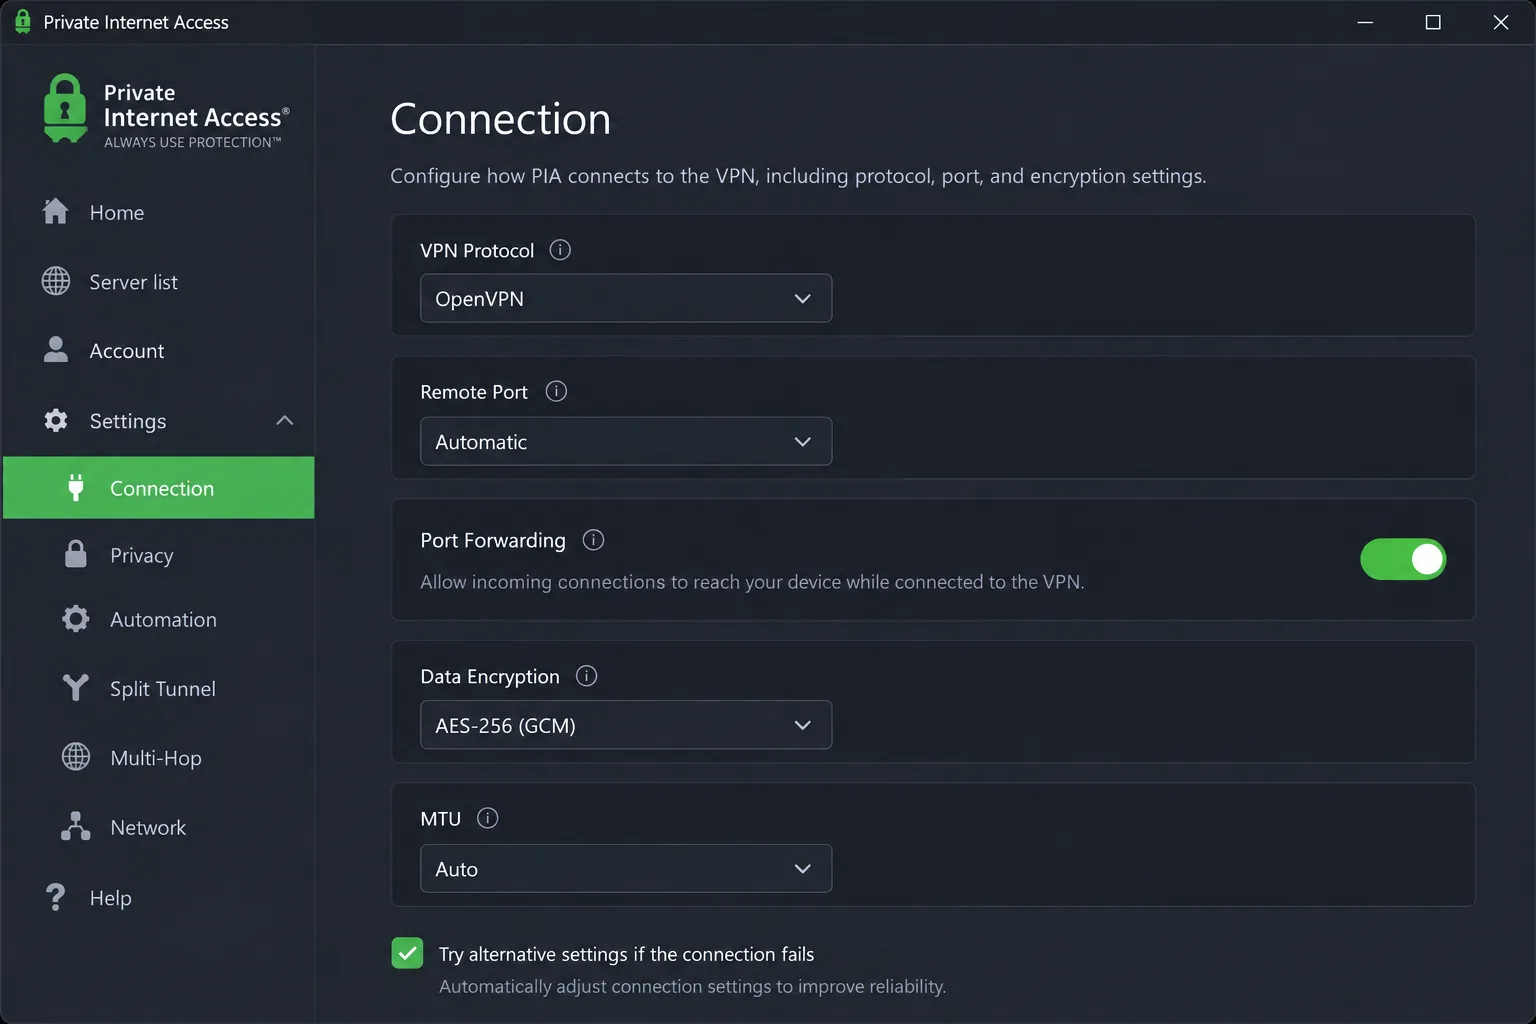
Task: Show info for Port Forwarding
Action: pos(593,540)
